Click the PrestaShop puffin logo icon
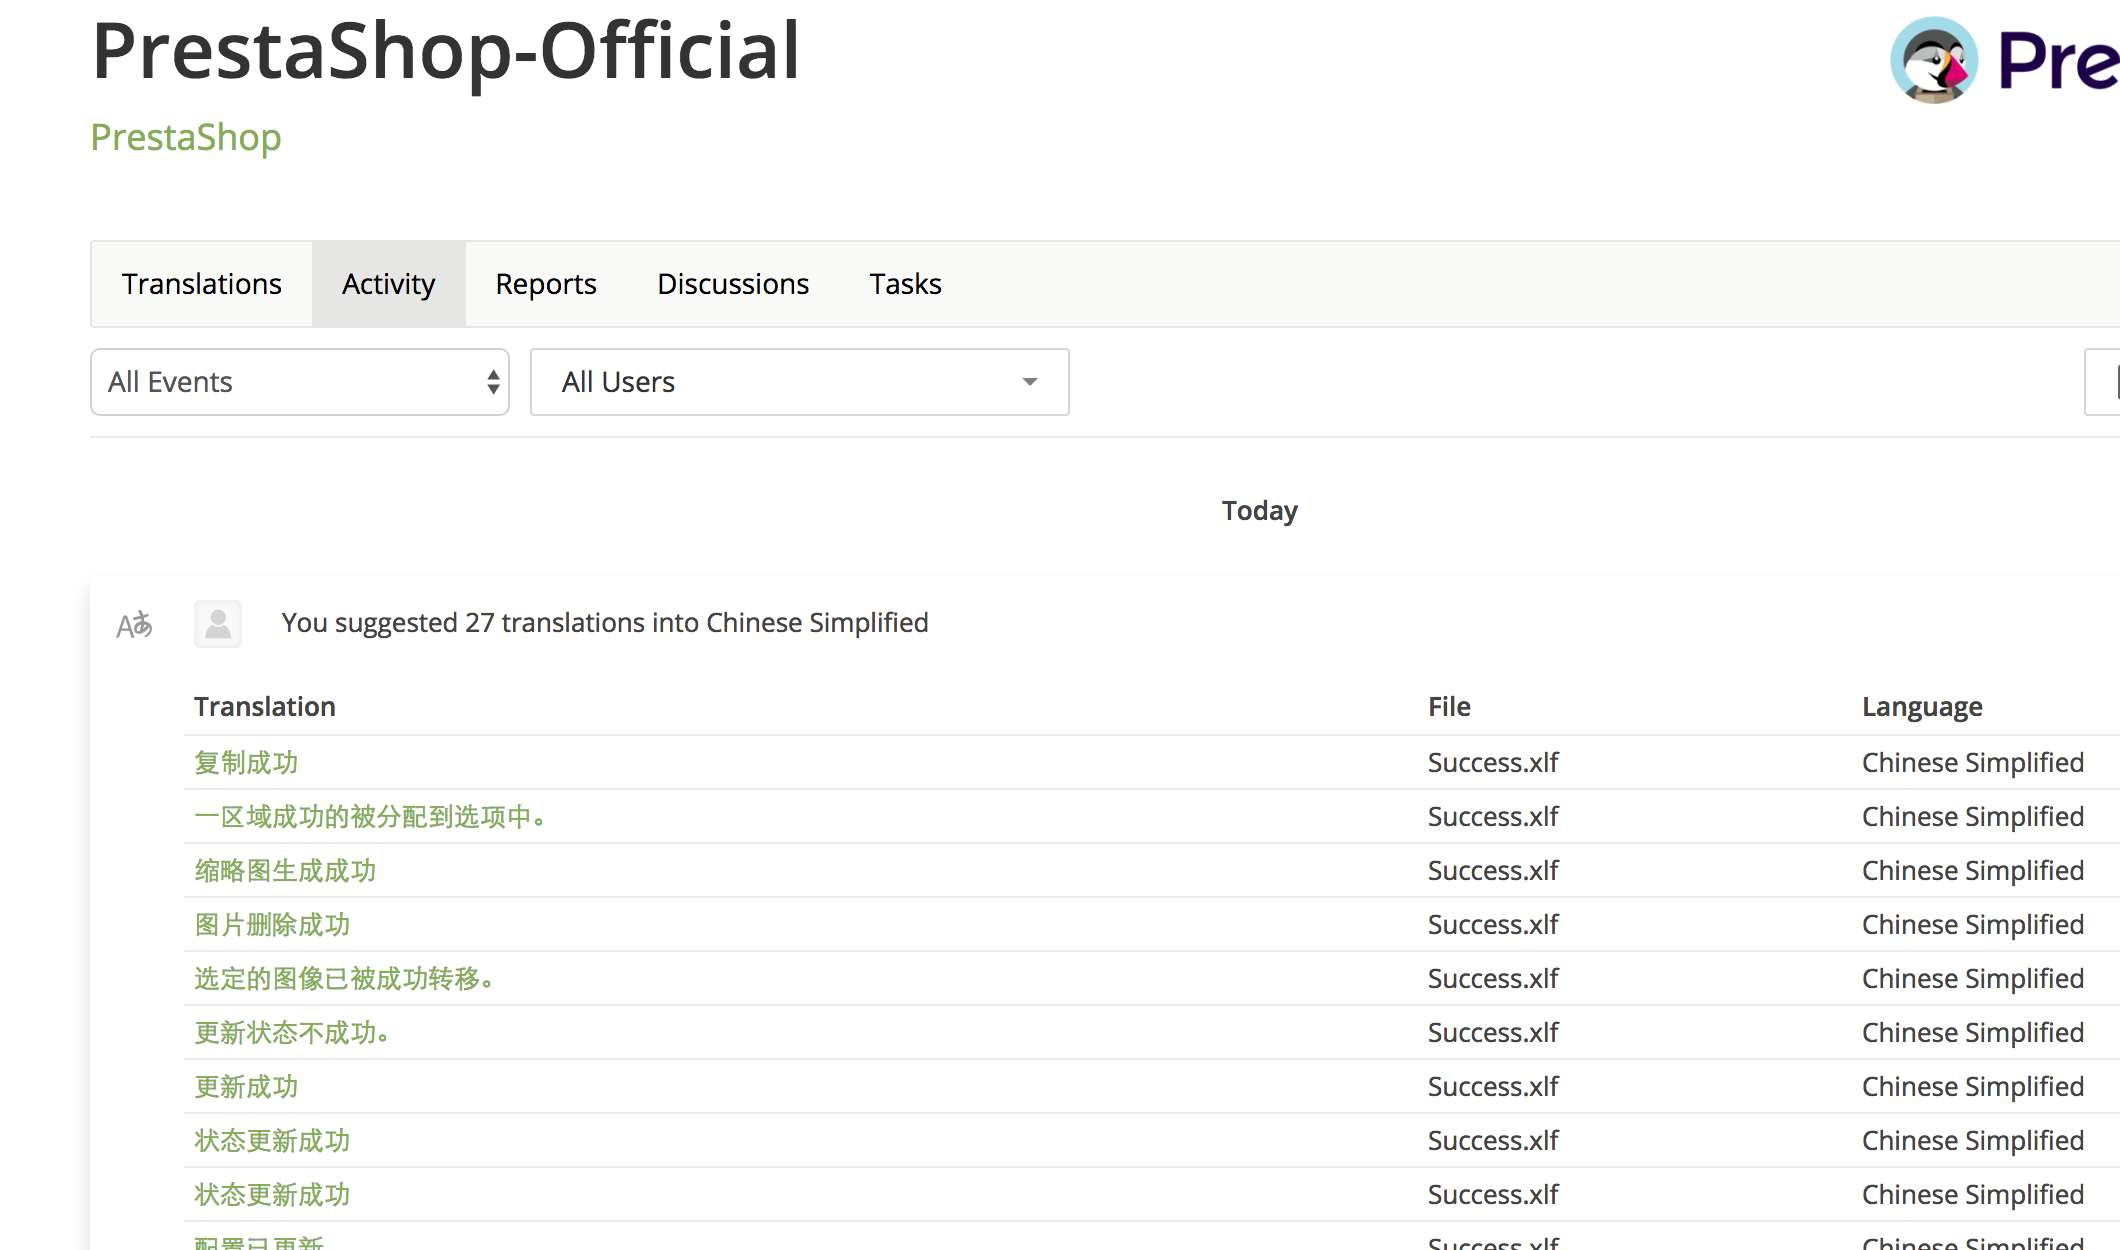Screen dimensions: 2120x1250 click(1934, 60)
